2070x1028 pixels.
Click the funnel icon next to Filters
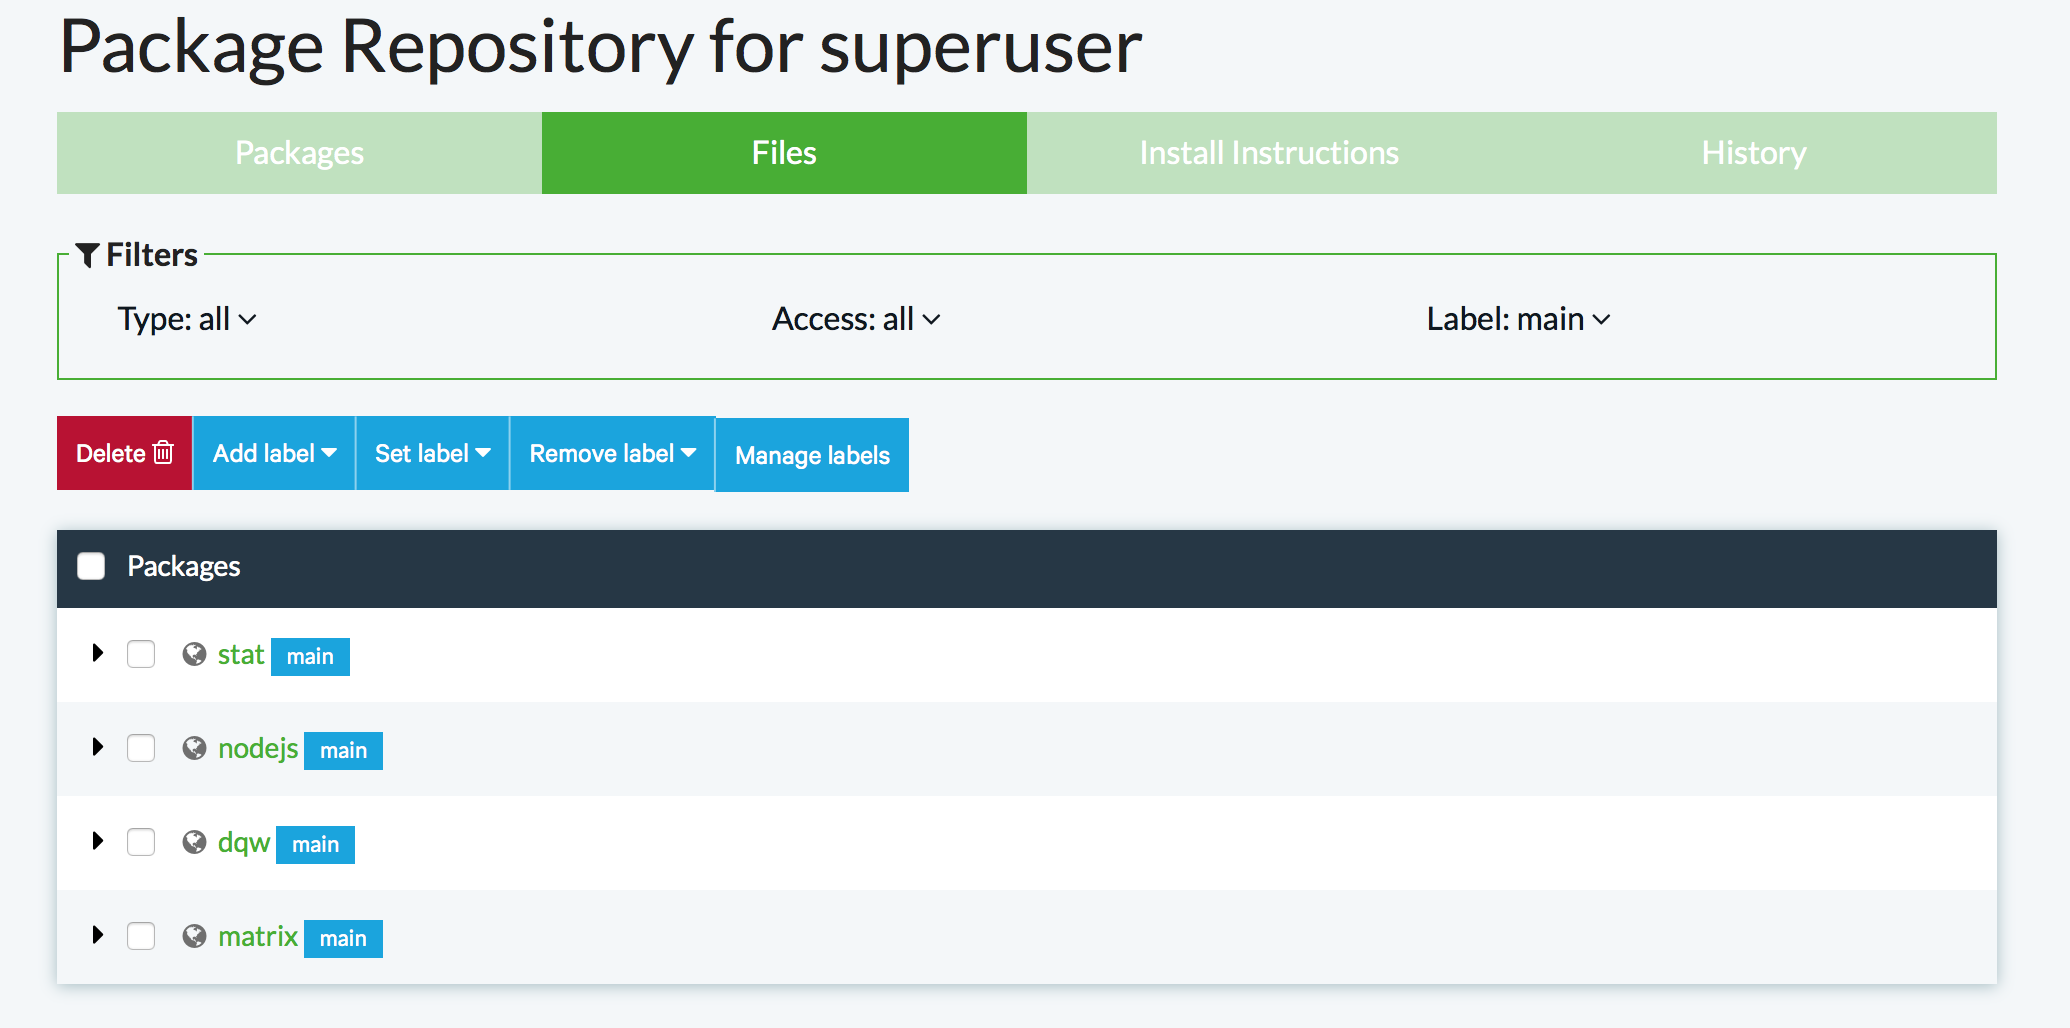click(x=87, y=256)
